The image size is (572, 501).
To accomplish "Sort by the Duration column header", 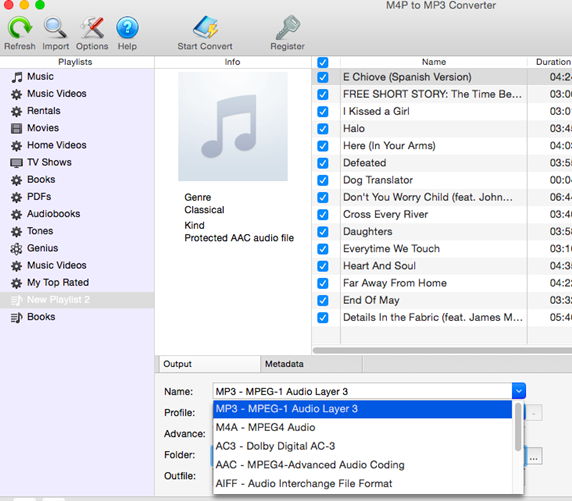I will pyautogui.click(x=550, y=62).
